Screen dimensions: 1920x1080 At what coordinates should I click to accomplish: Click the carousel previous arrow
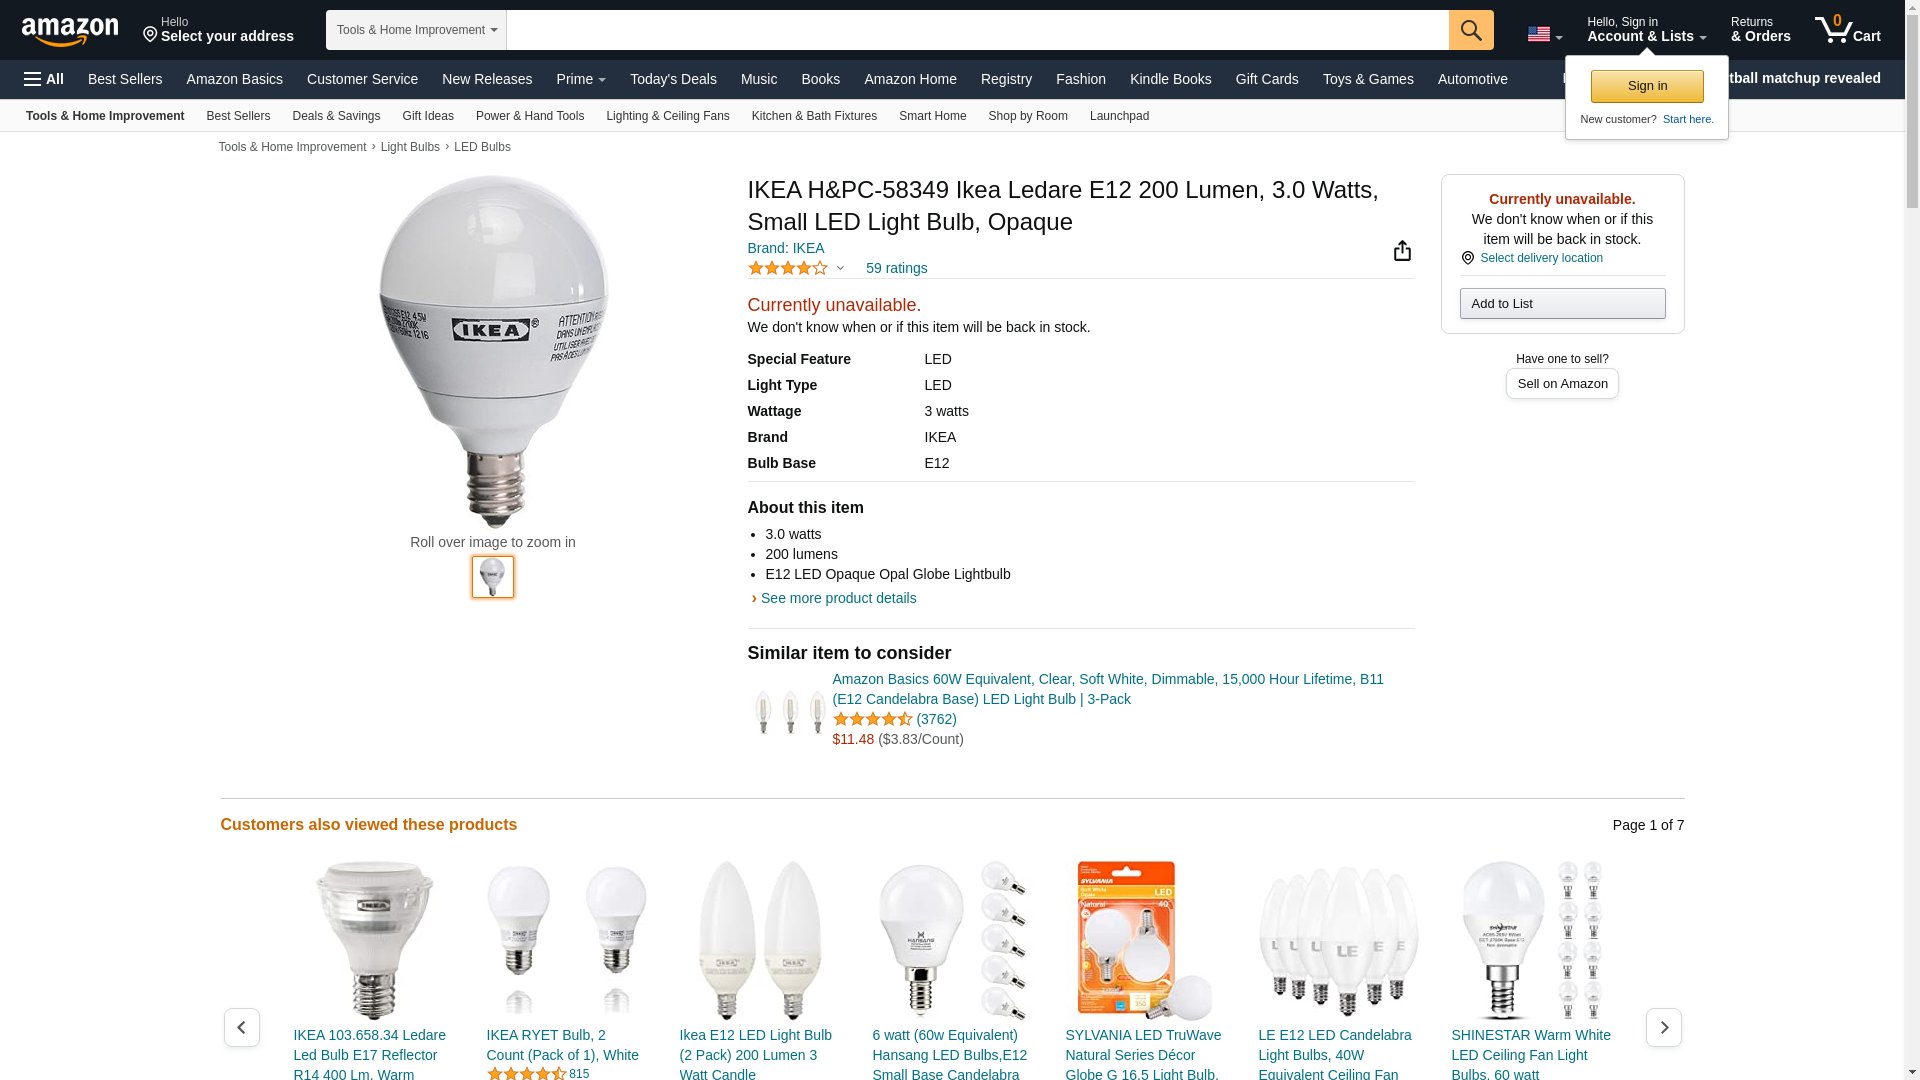click(x=241, y=1027)
